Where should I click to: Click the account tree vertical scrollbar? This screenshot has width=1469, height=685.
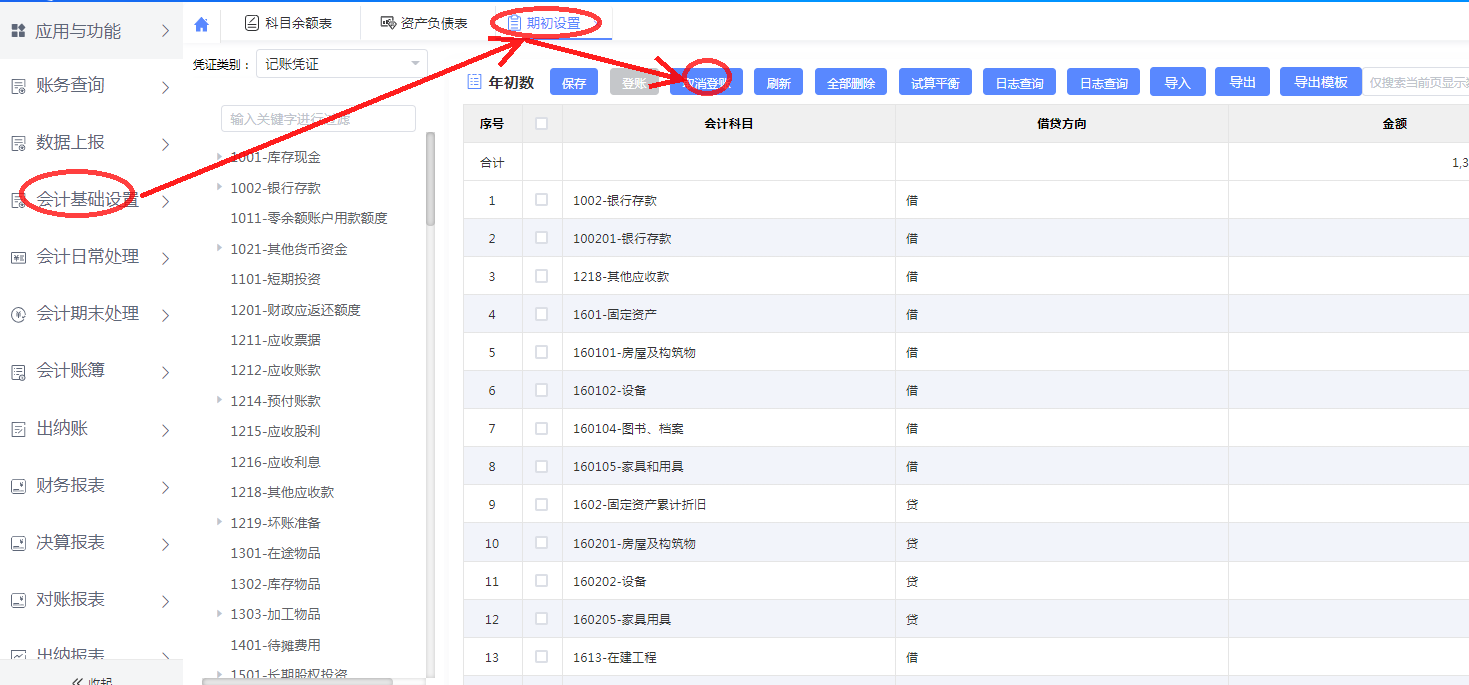430,180
